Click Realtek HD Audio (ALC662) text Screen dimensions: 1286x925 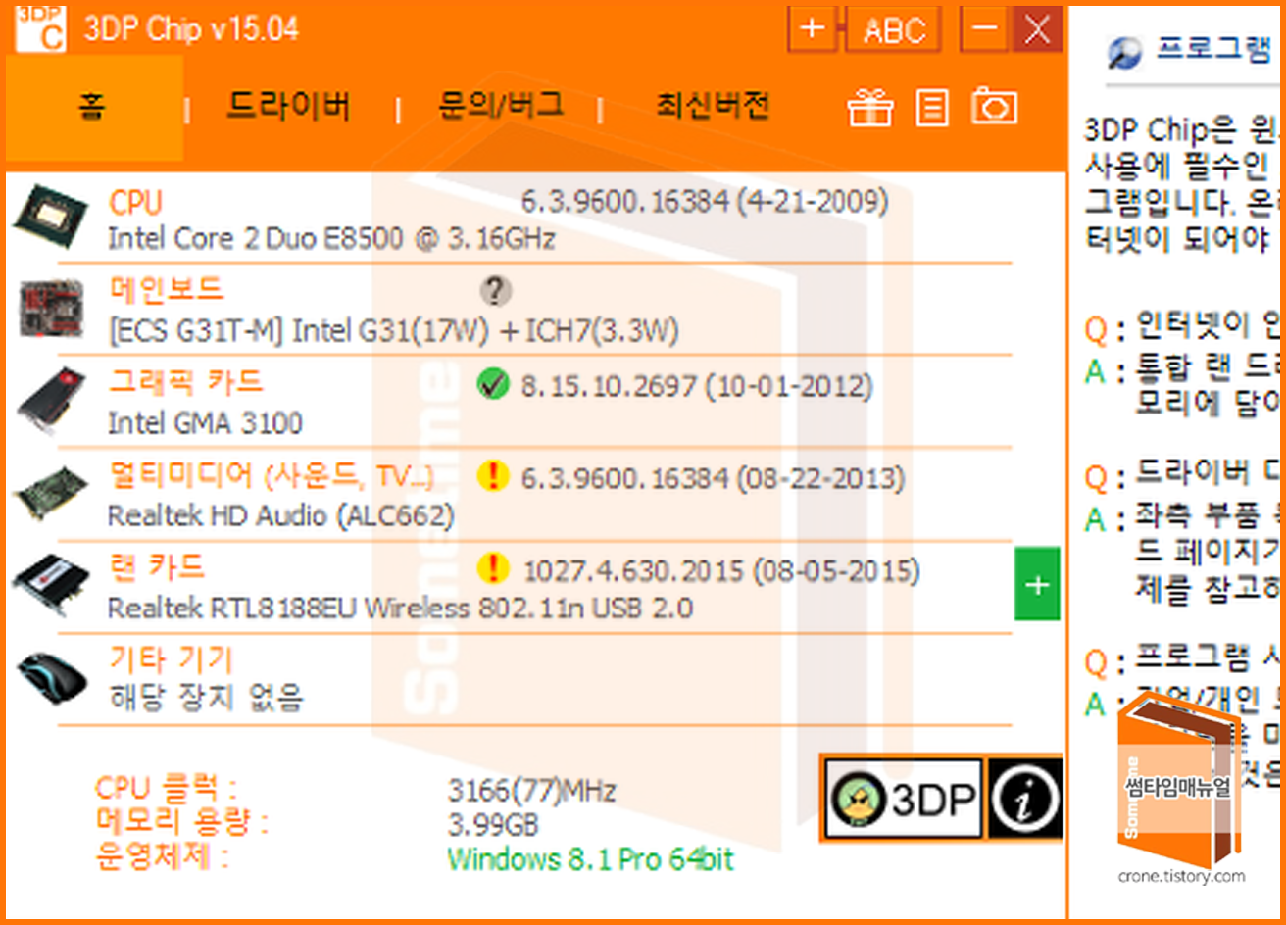click(281, 516)
